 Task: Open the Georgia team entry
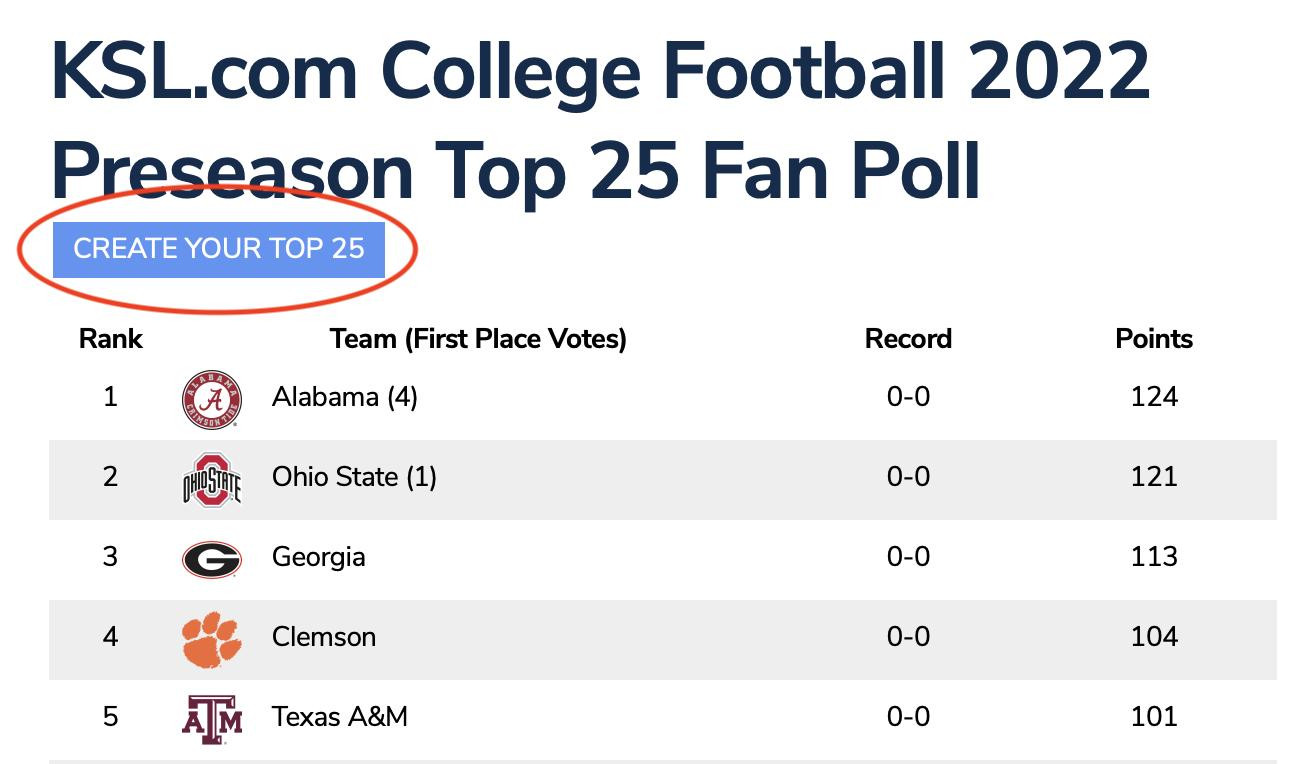pos(318,557)
